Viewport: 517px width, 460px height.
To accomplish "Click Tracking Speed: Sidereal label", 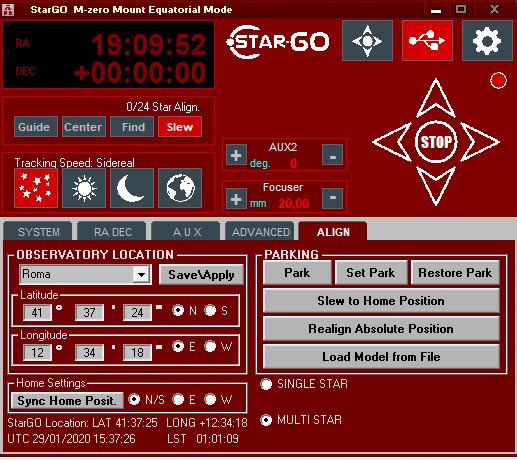I will [x=75, y=163].
